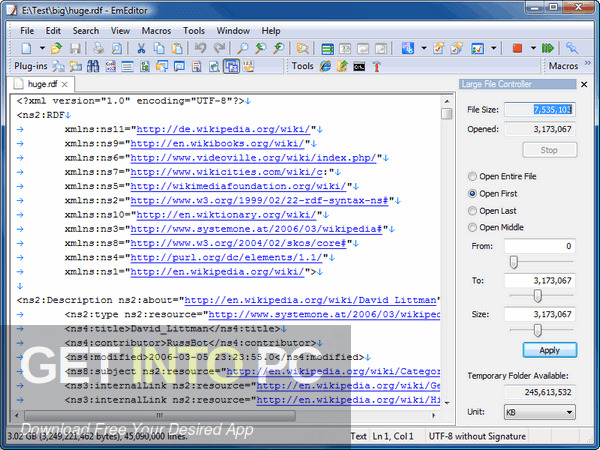Choose the Open Last option
Screen dimensions: 600x450
click(492, 211)
